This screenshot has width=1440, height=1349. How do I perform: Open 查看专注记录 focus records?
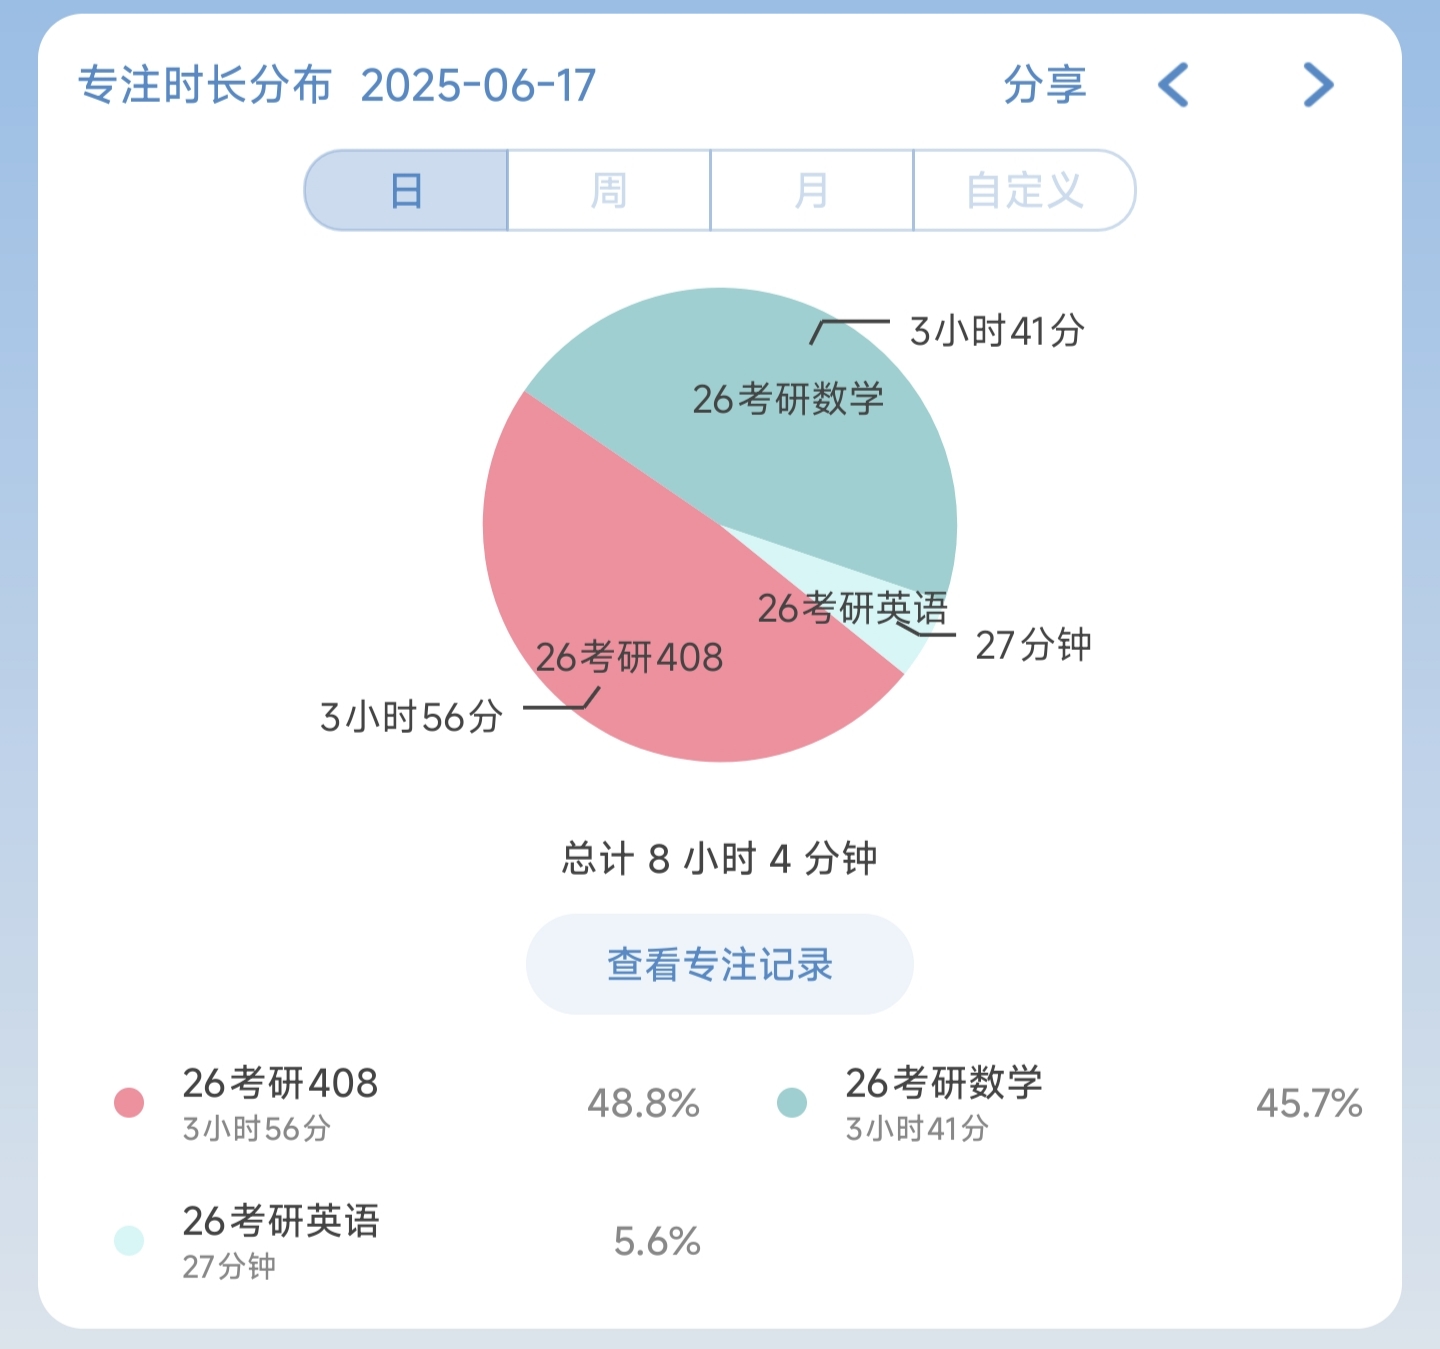(x=719, y=964)
